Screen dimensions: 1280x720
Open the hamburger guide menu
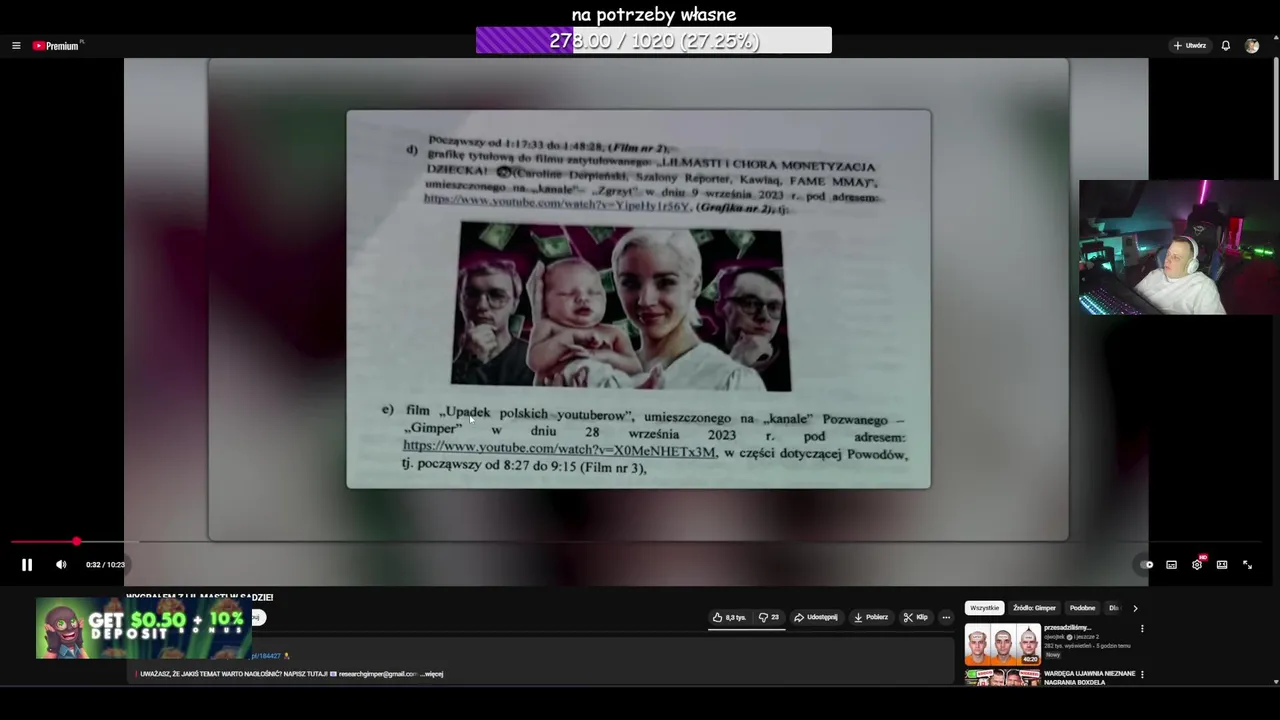16,46
